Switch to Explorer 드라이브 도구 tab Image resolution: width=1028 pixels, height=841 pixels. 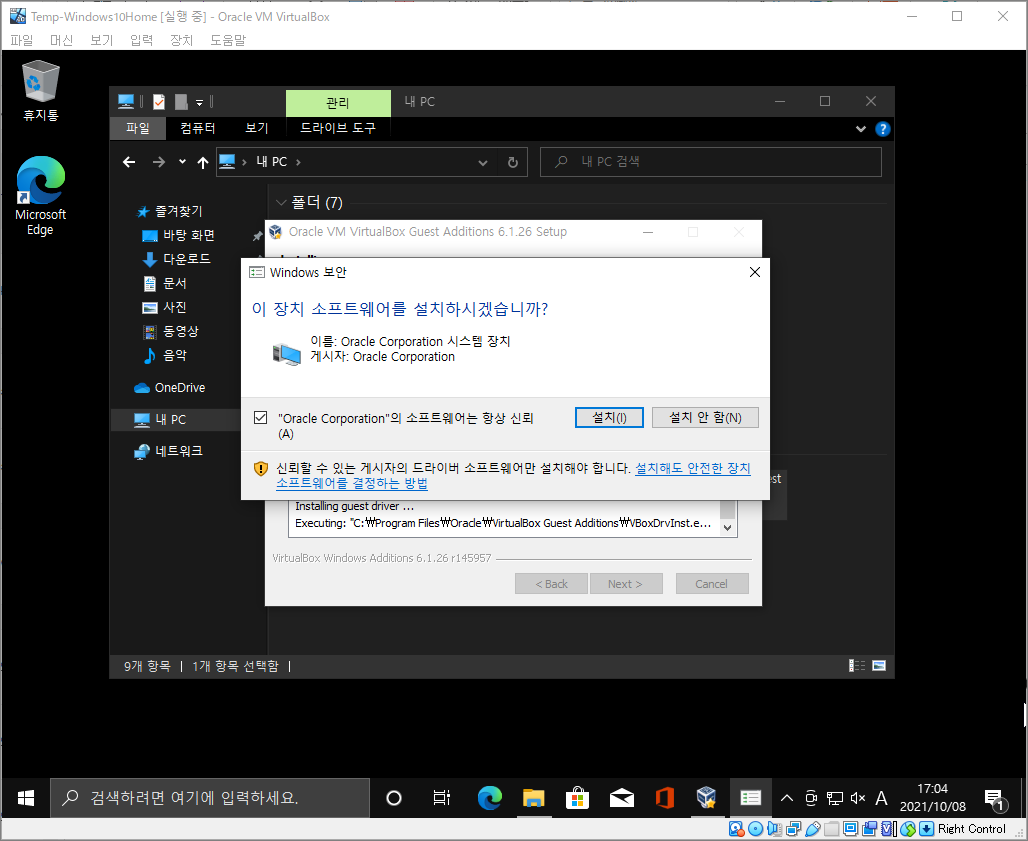[338, 128]
